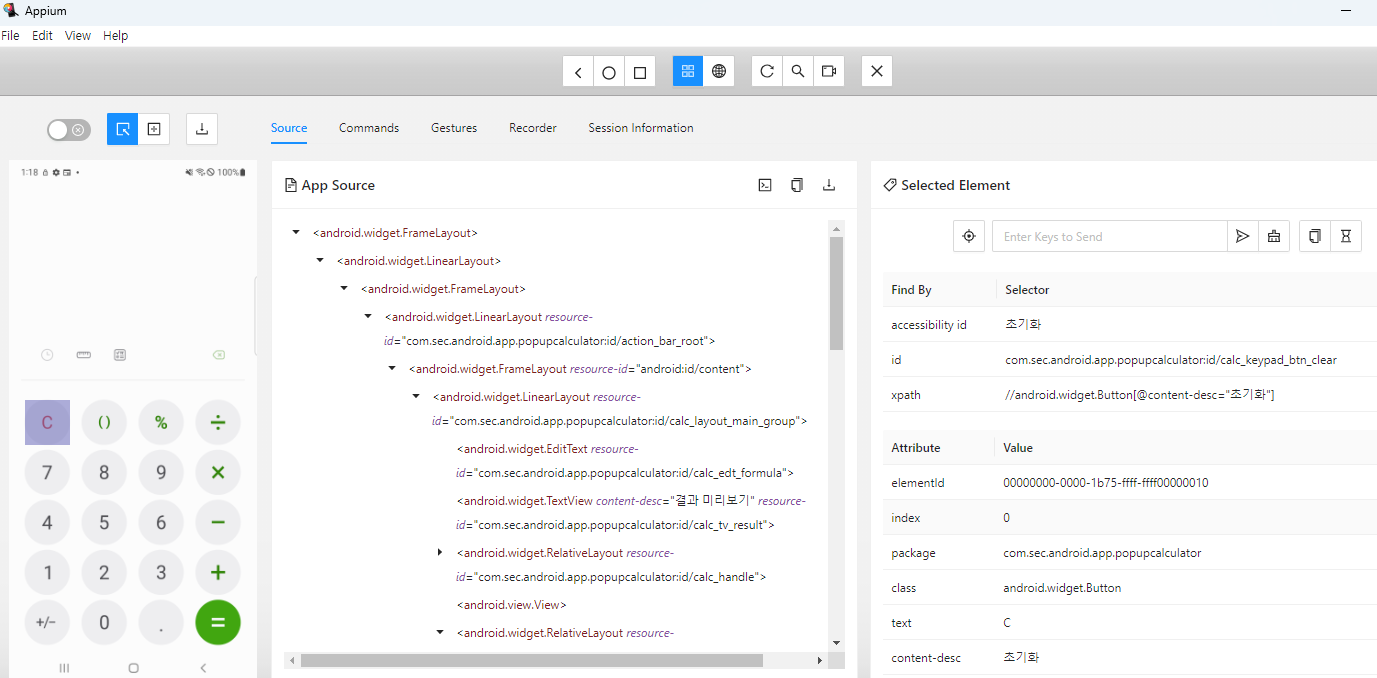Activate Select Elements mode
This screenshot has width=1377, height=678.
click(123, 129)
